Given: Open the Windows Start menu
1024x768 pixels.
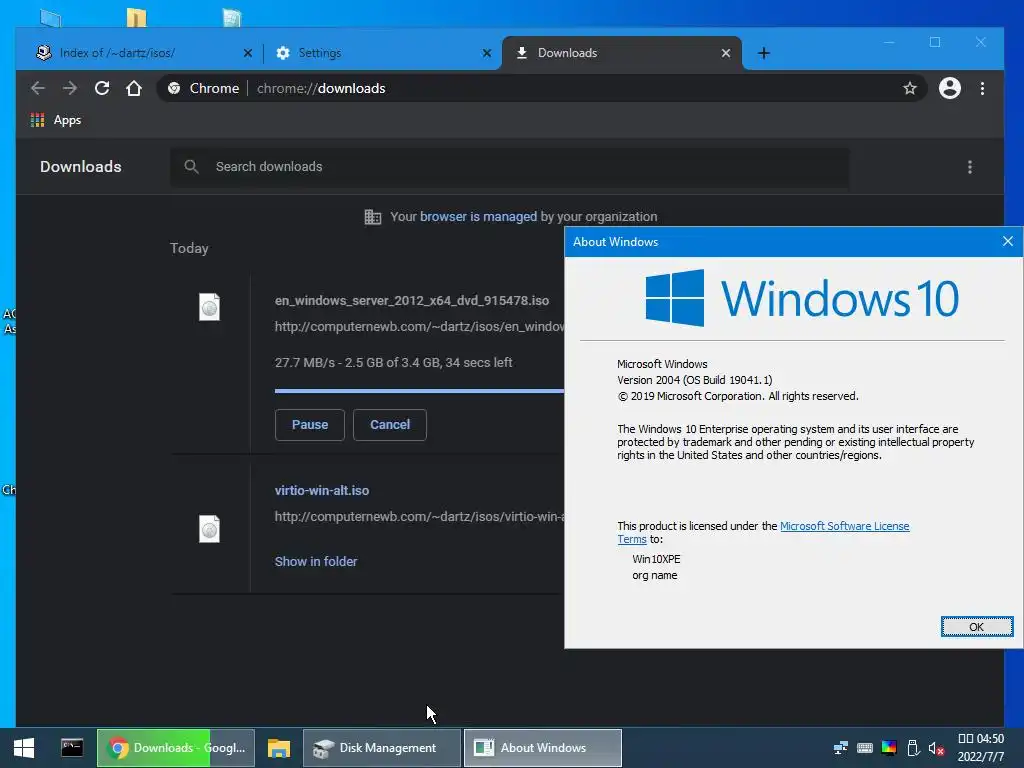Looking at the screenshot, I should (24, 748).
